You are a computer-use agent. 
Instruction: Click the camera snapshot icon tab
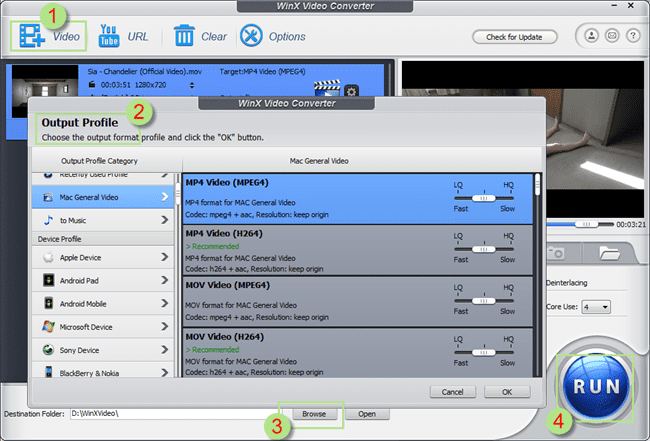tap(555, 253)
